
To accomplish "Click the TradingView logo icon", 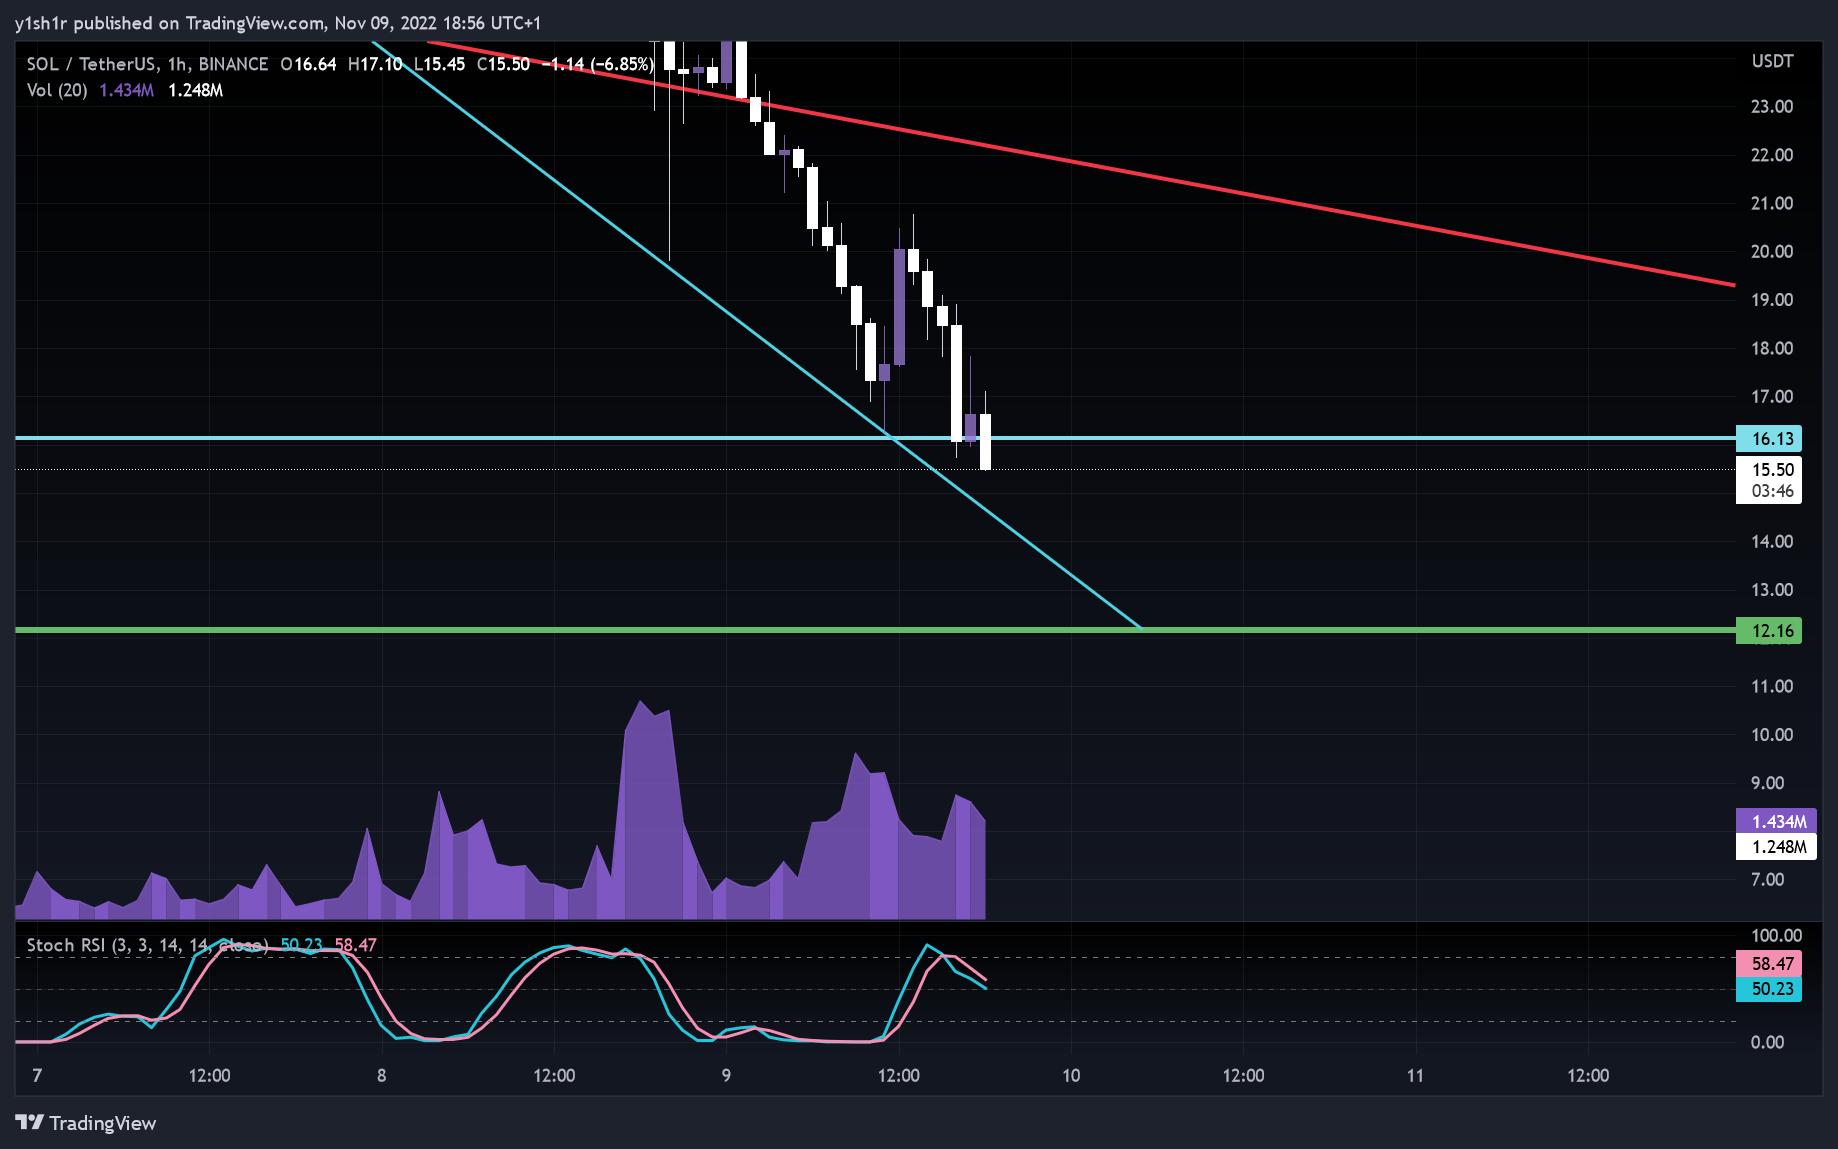I will click(x=29, y=1123).
